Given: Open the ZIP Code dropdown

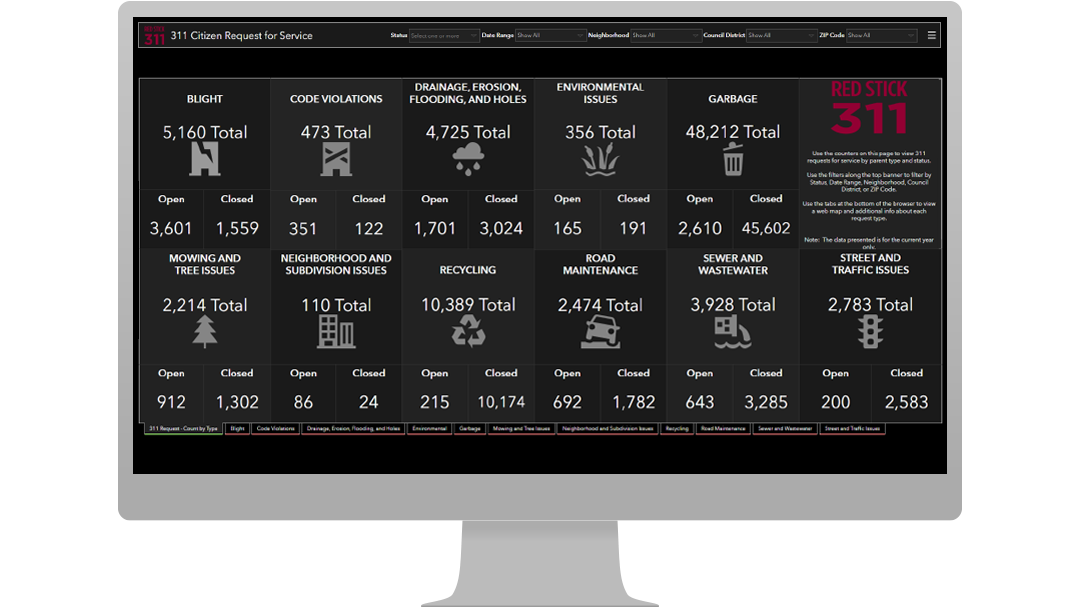Looking at the screenshot, I should point(881,35).
